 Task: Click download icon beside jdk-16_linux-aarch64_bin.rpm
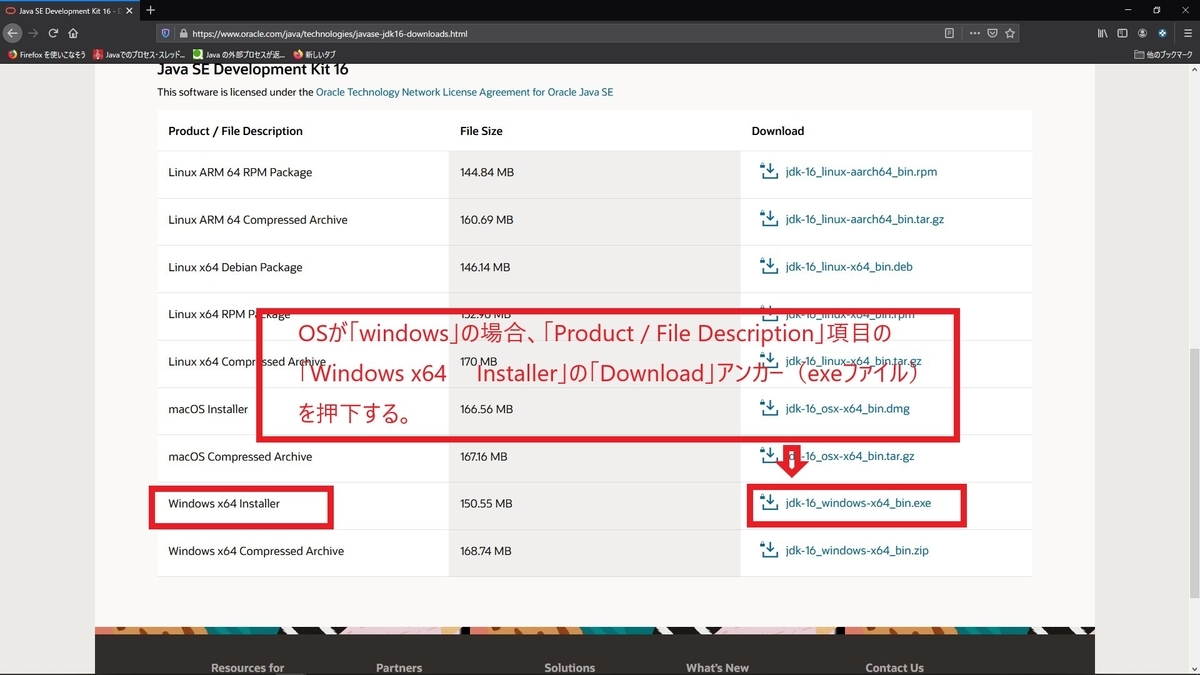(769, 171)
